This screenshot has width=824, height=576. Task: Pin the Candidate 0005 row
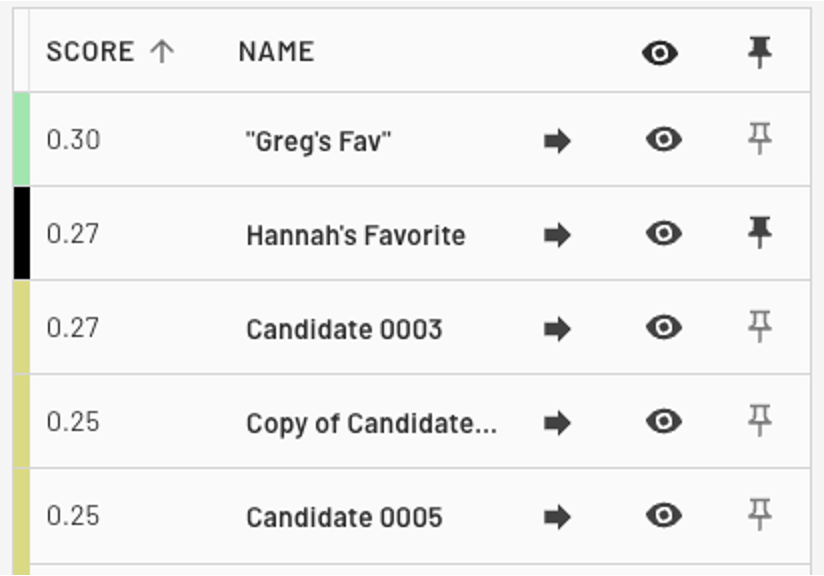point(760,515)
